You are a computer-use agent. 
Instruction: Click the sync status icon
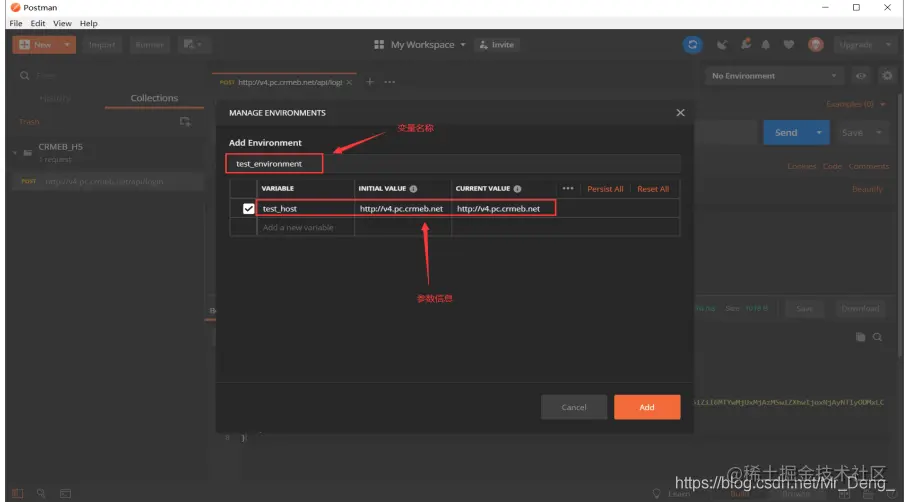[x=693, y=44]
